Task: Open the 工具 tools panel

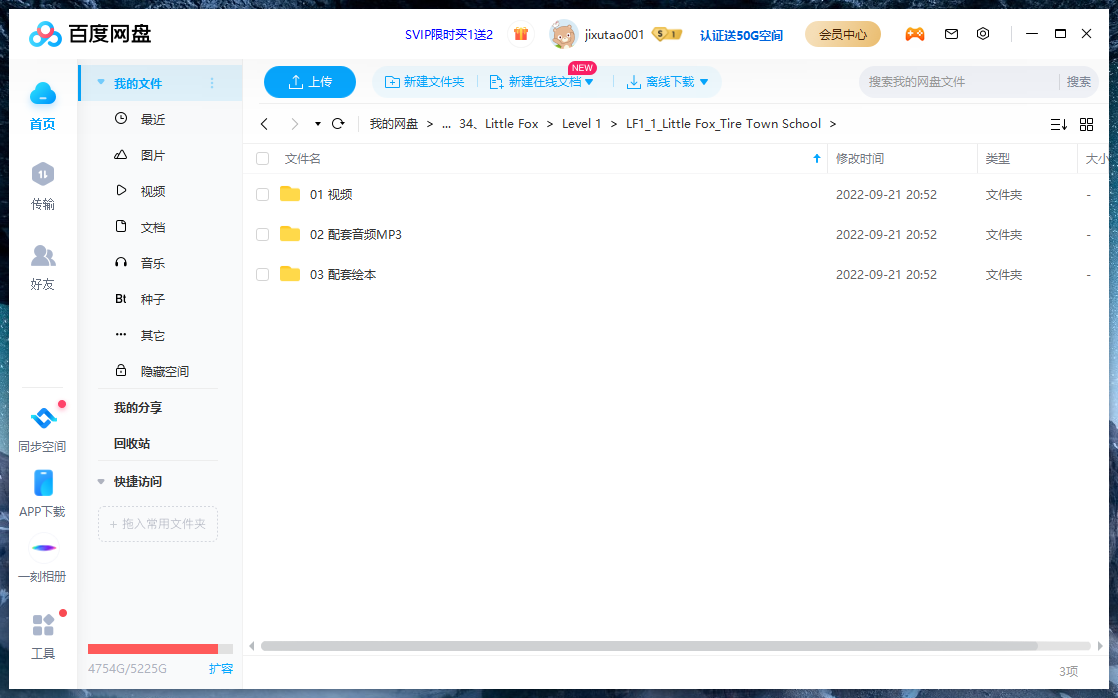Action: [42, 635]
